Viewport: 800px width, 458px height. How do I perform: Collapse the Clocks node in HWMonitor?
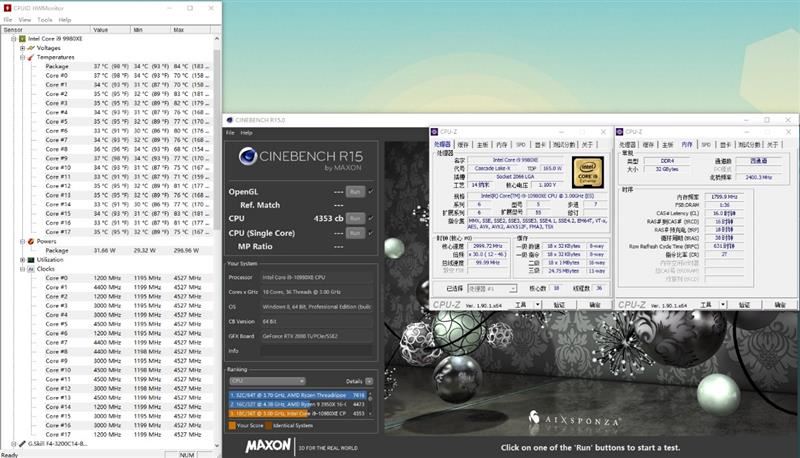pos(22,269)
